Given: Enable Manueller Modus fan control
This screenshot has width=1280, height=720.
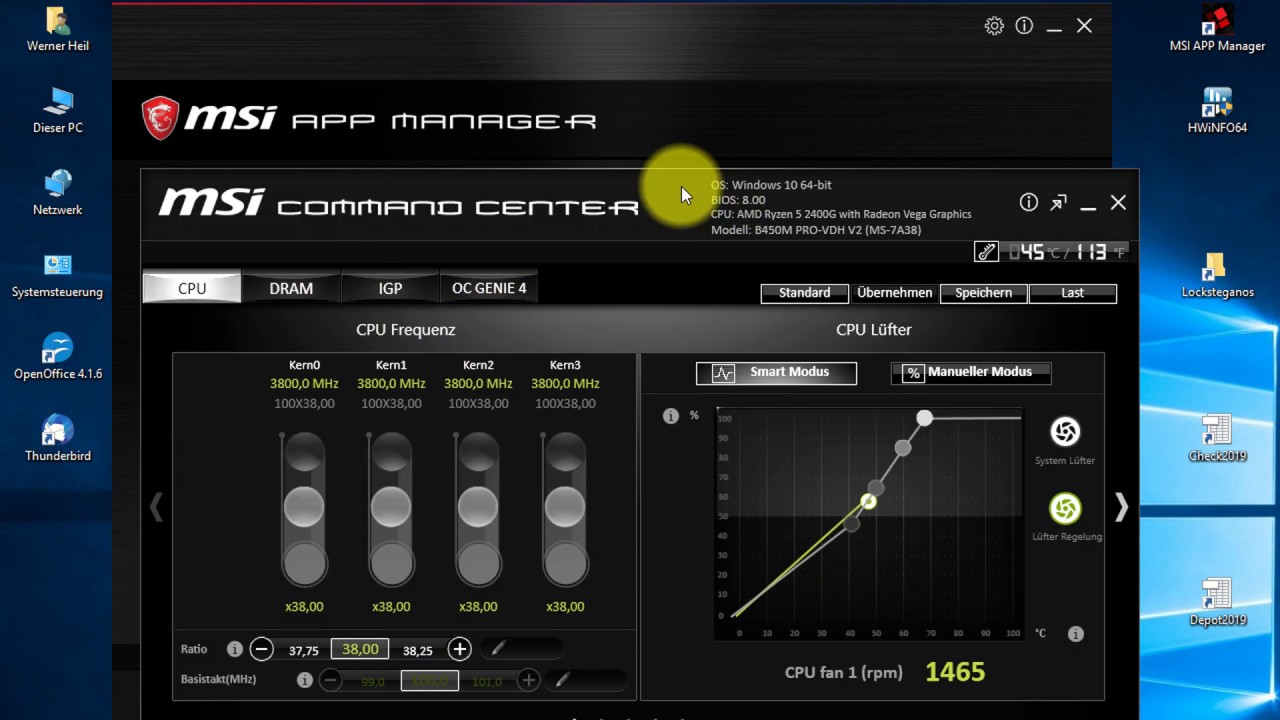Looking at the screenshot, I should [x=970, y=373].
